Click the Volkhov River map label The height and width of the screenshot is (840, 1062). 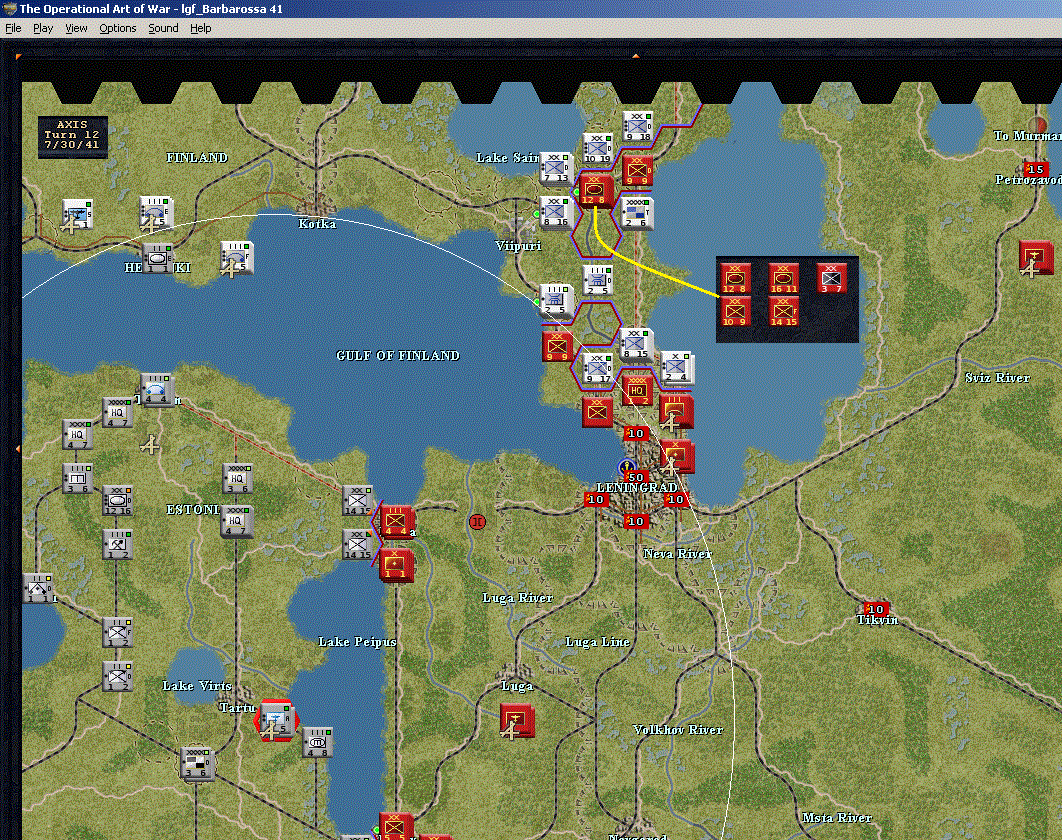point(677,730)
